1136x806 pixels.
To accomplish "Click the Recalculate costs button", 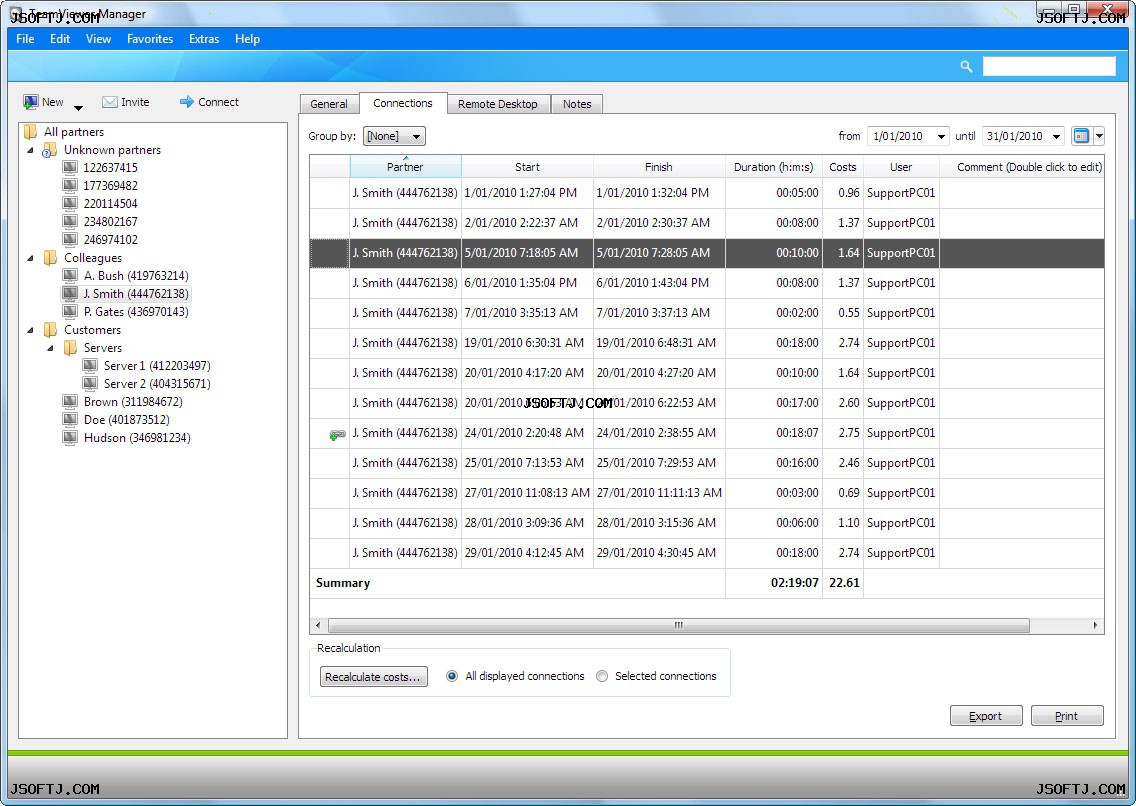I will [373, 676].
